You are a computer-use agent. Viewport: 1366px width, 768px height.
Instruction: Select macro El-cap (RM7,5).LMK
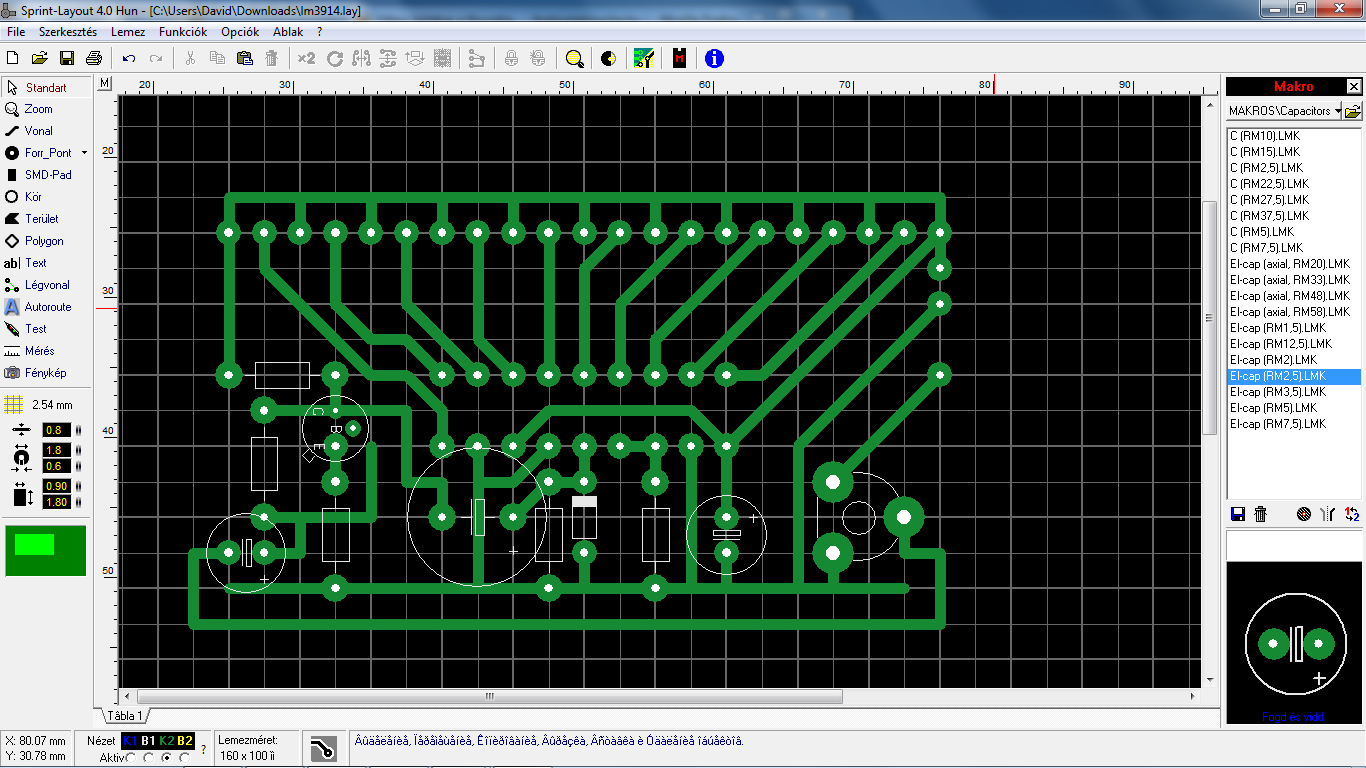(1278, 424)
